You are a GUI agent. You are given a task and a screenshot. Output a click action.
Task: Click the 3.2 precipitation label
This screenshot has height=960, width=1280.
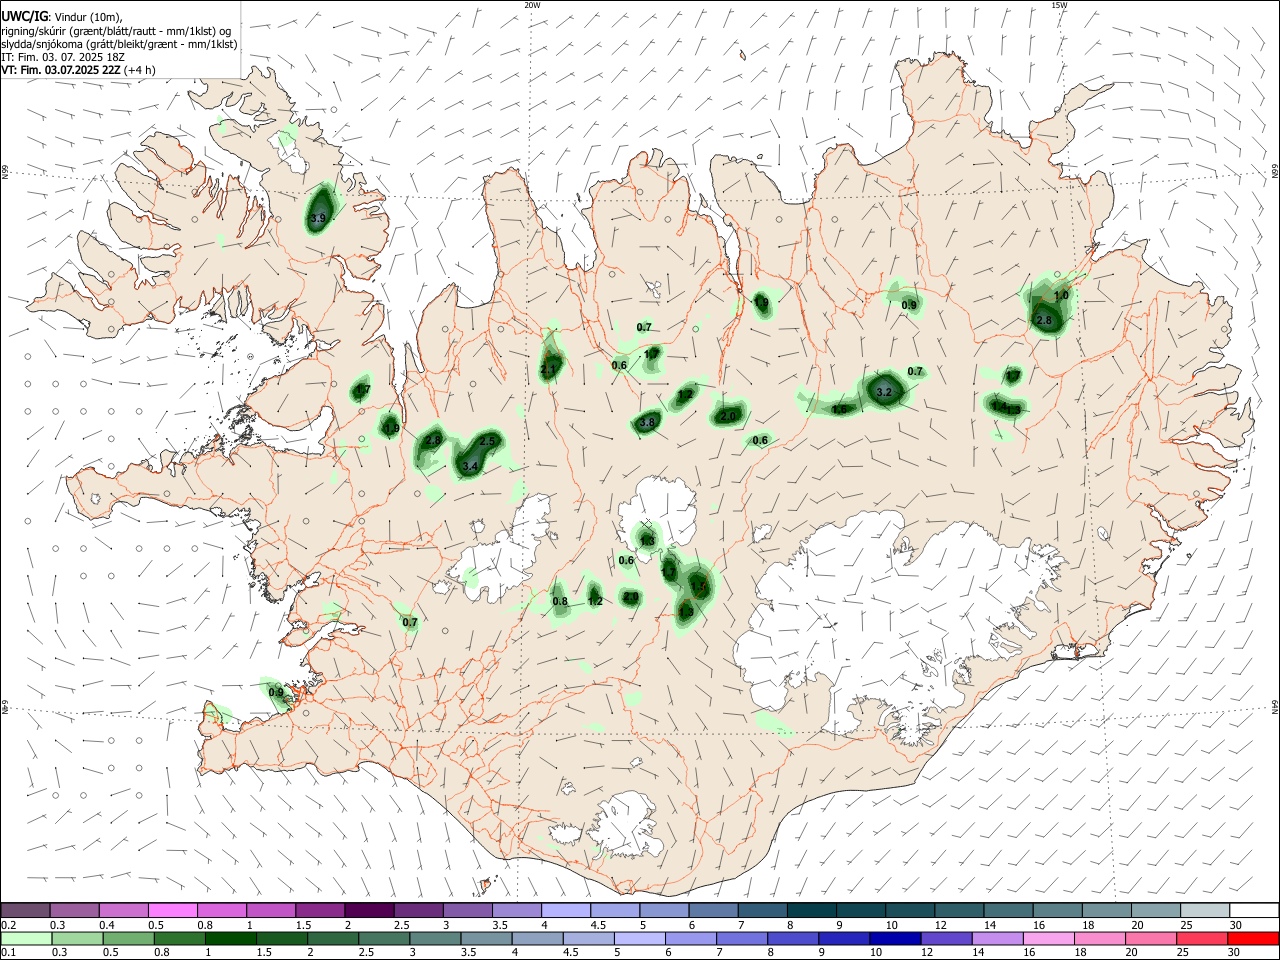tap(883, 393)
